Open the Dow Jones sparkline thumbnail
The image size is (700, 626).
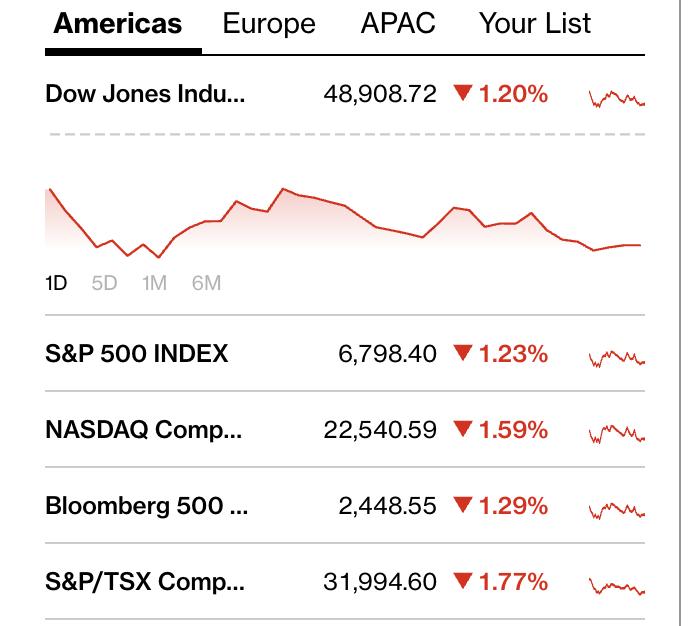click(x=617, y=97)
